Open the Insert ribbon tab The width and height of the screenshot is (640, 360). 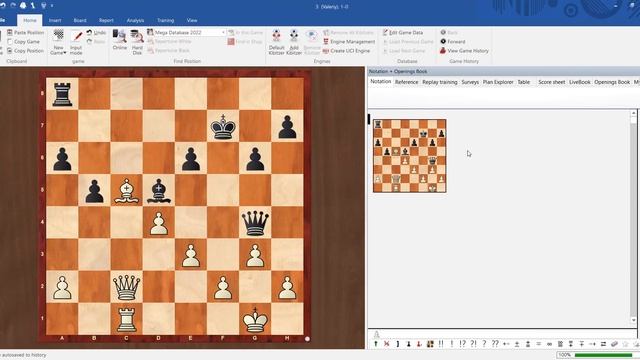[x=55, y=20]
